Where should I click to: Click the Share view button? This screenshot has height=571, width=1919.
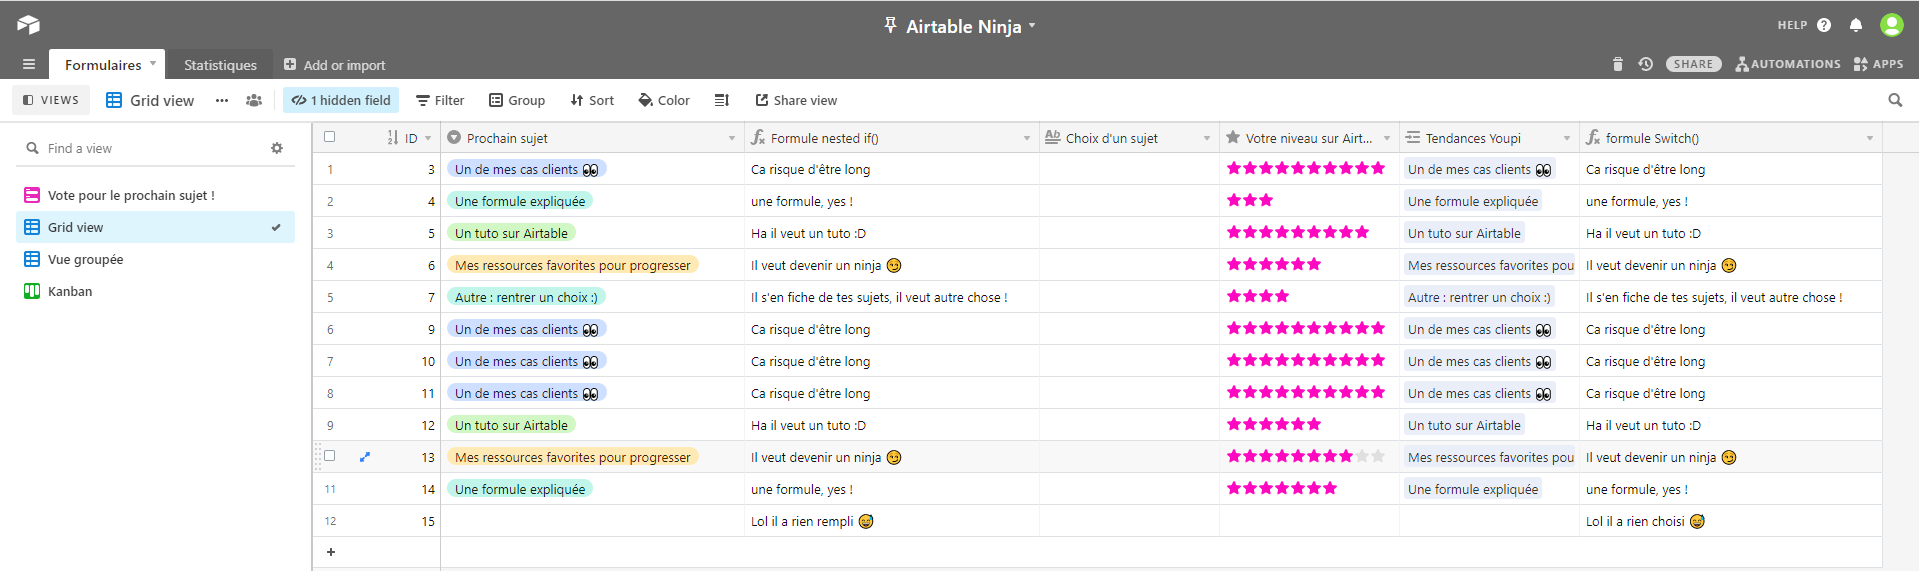tap(796, 100)
